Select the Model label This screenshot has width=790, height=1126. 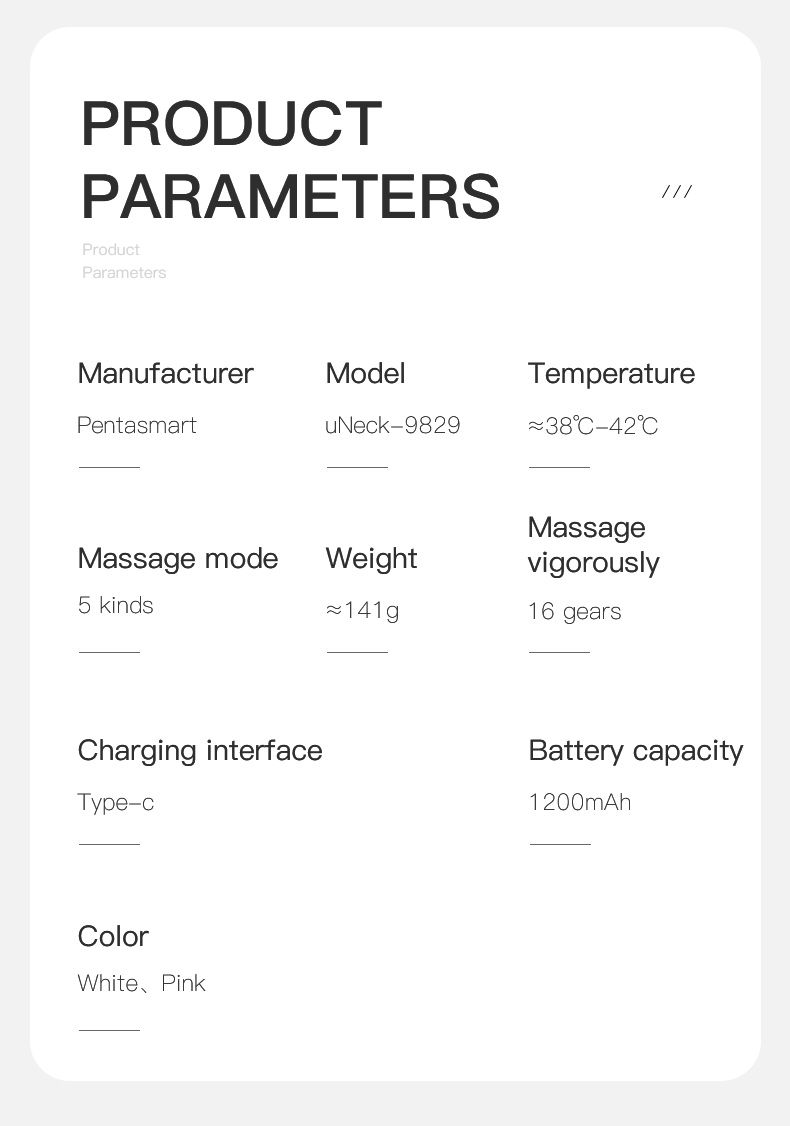pyautogui.click(x=366, y=373)
